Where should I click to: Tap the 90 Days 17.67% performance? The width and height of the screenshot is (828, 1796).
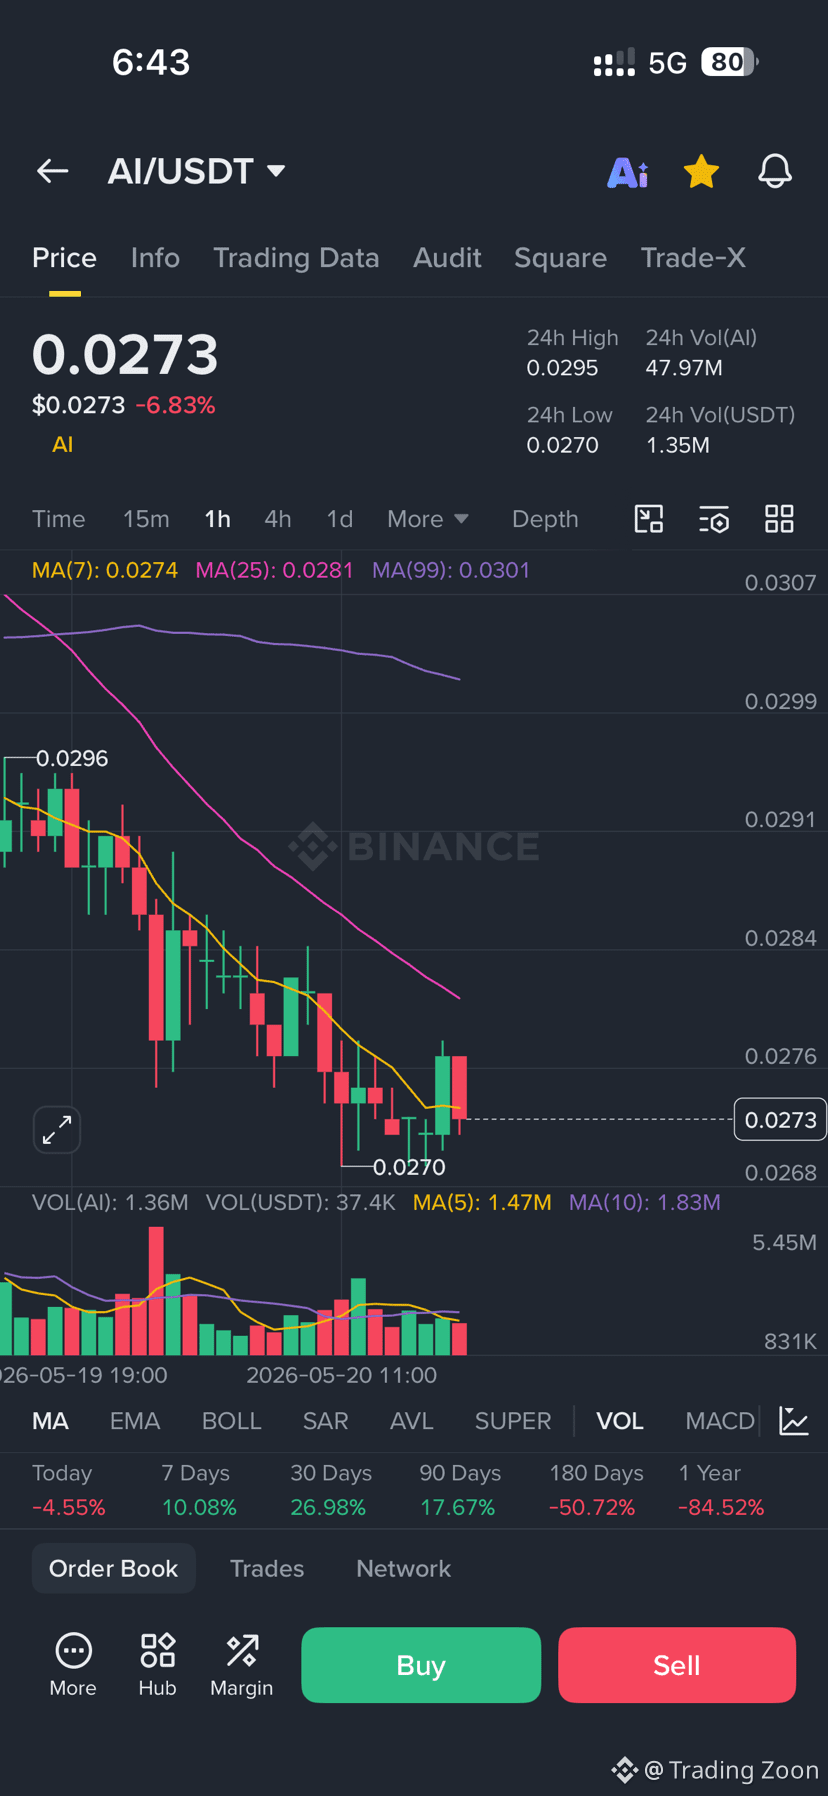pos(460,1490)
